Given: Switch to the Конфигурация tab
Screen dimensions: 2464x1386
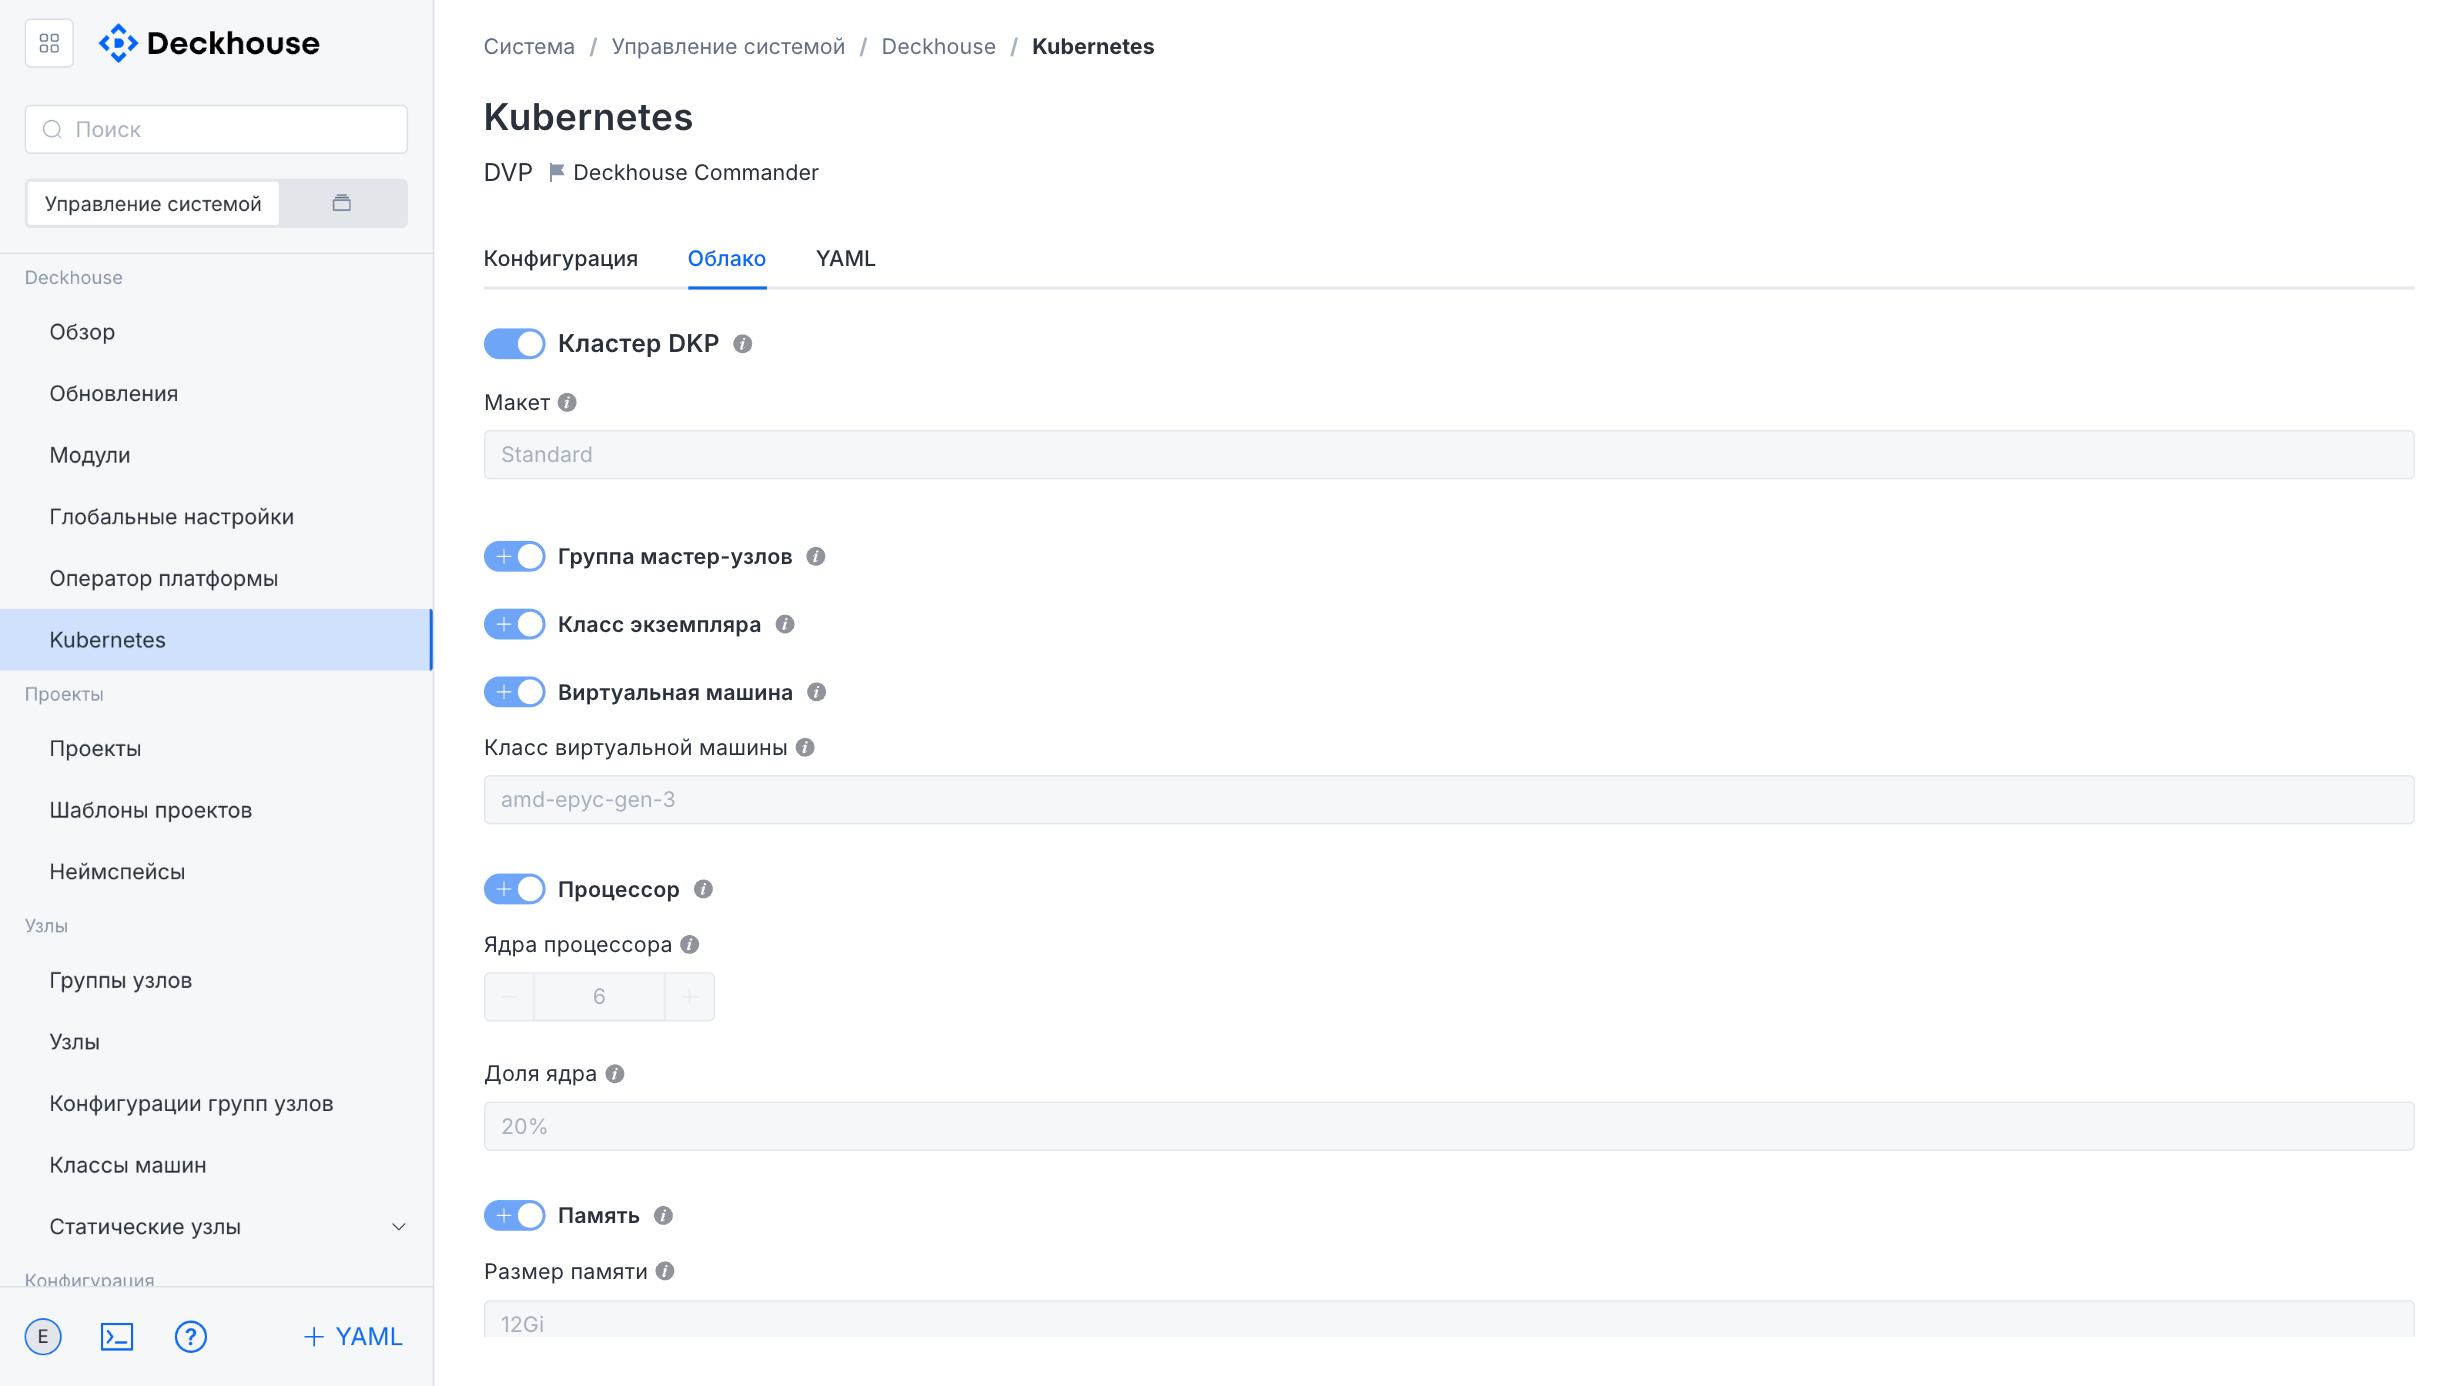Looking at the screenshot, I should (x=561, y=259).
